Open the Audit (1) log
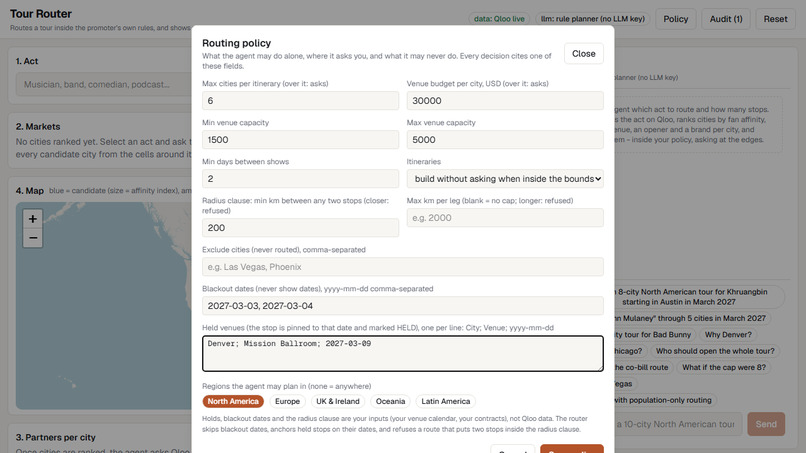The image size is (806, 453). pyautogui.click(x=726, y=19)
